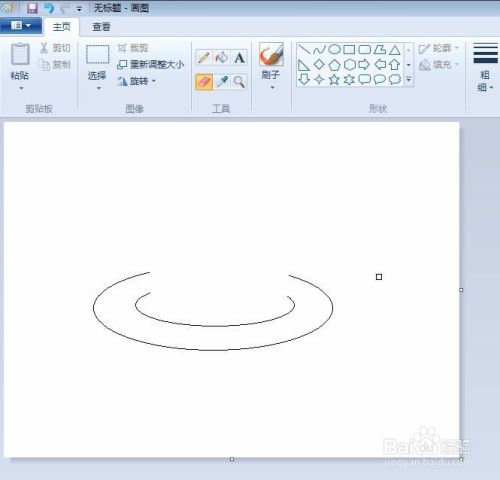Click the Cut (剪切) button
Screen dimensions: 500x480
point(55,48)
